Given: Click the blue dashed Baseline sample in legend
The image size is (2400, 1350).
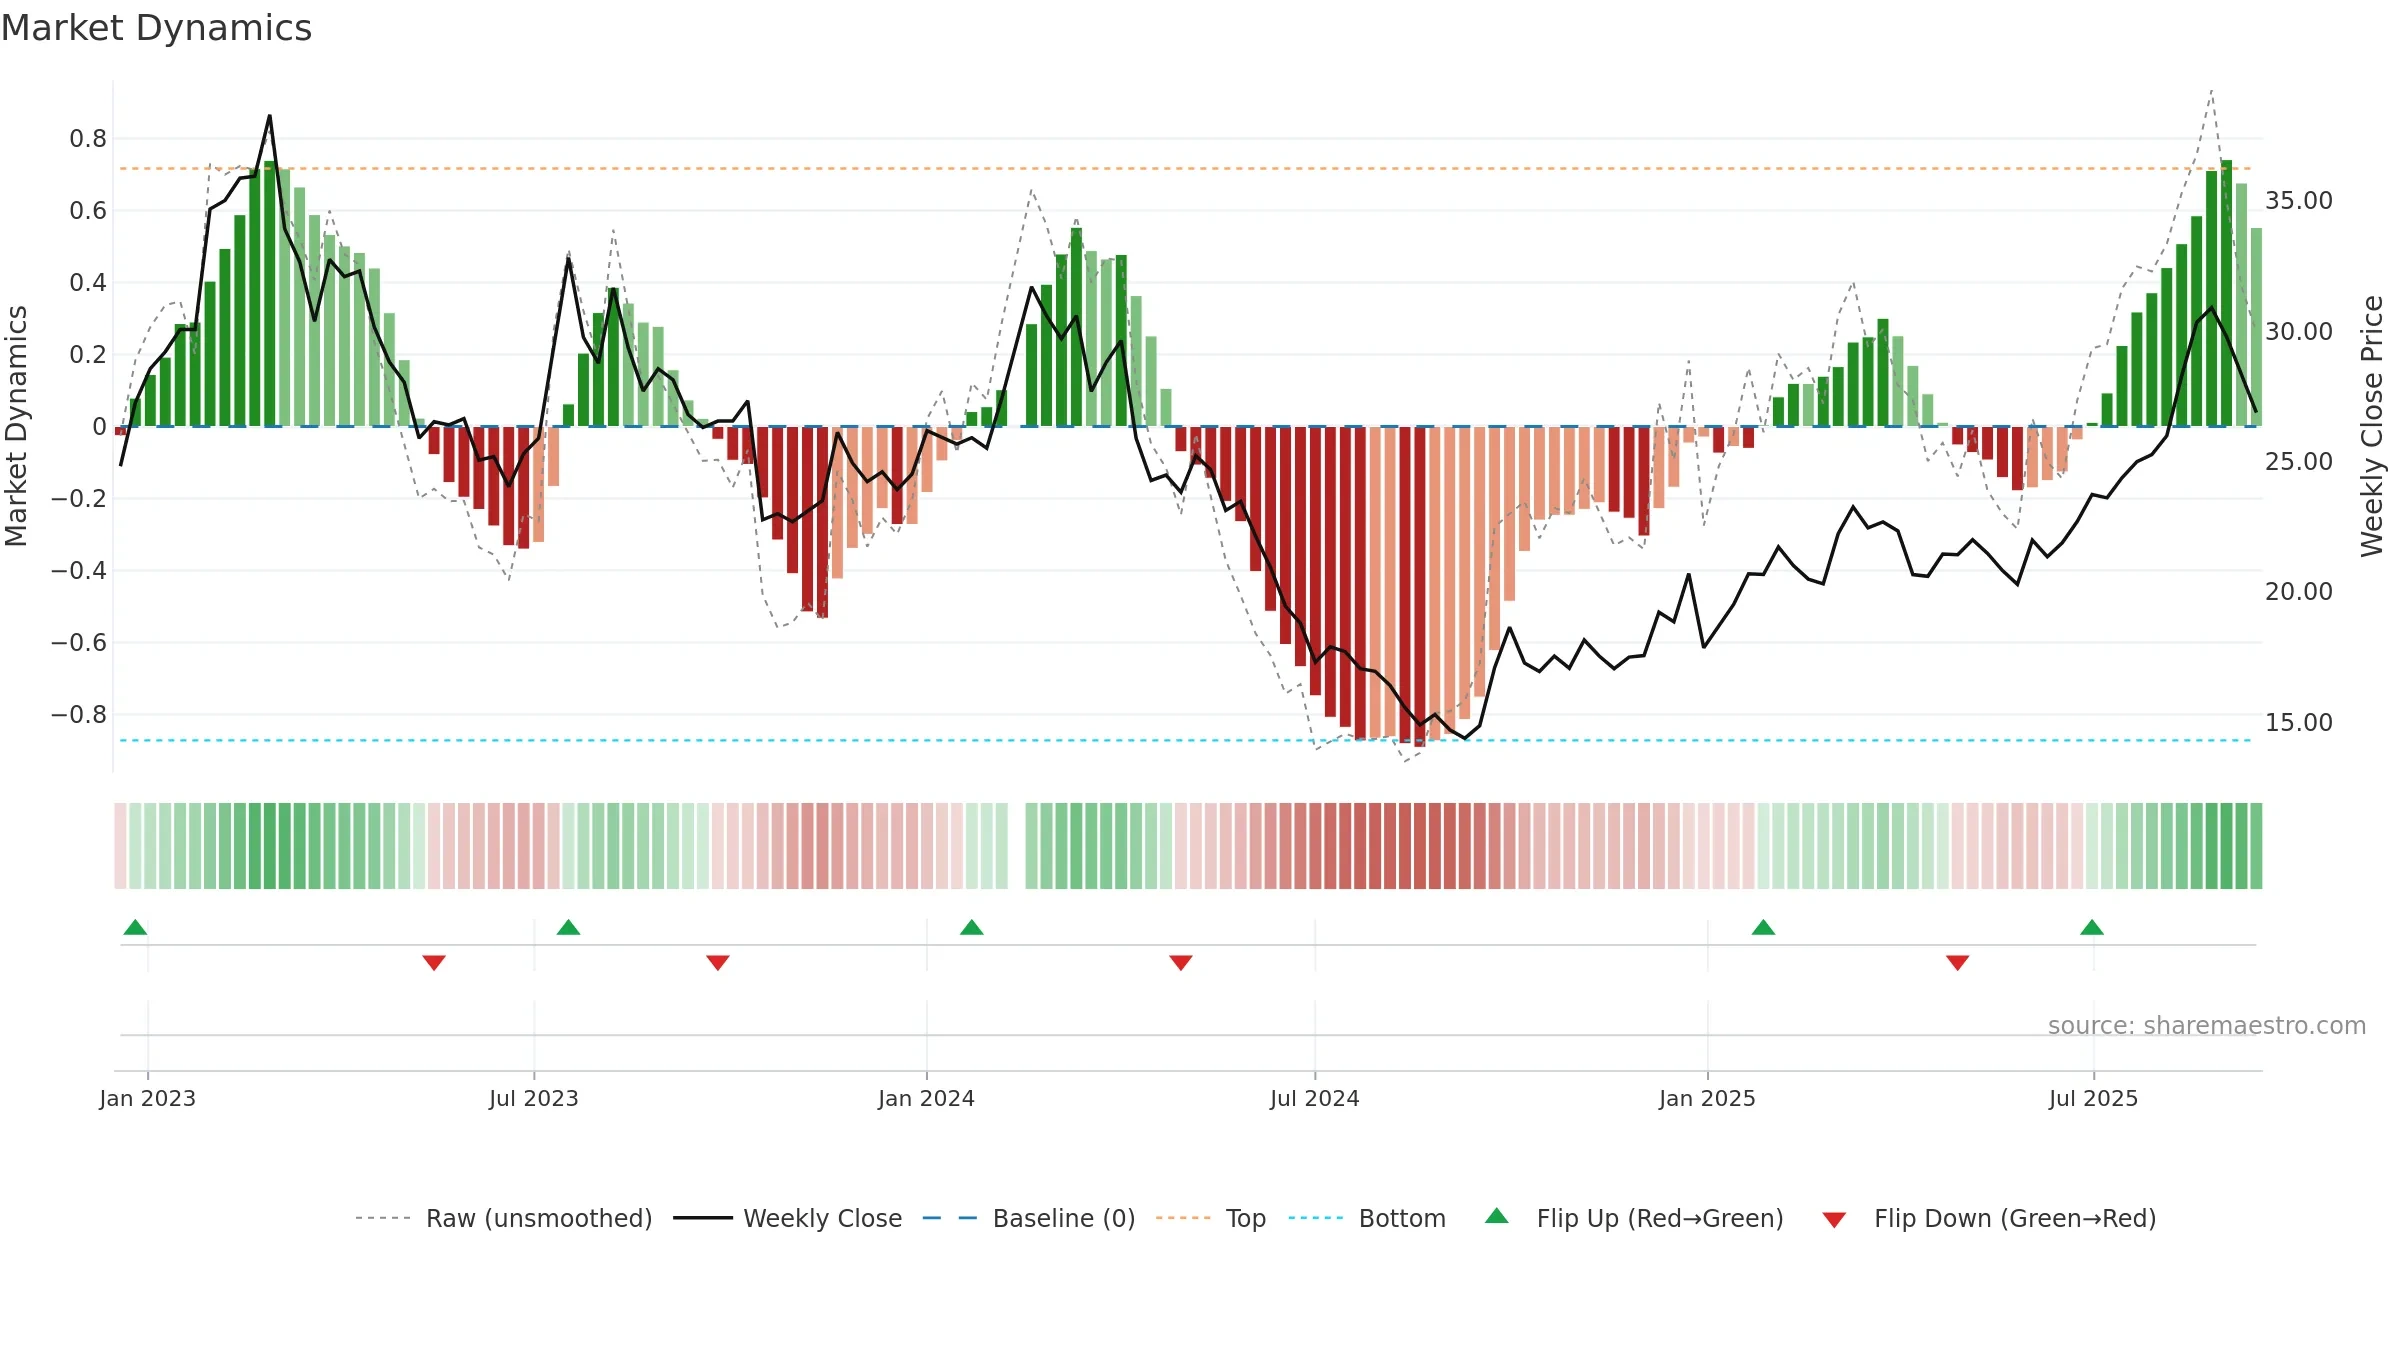Looking at the screenshot, I should tap(950, 1218).
